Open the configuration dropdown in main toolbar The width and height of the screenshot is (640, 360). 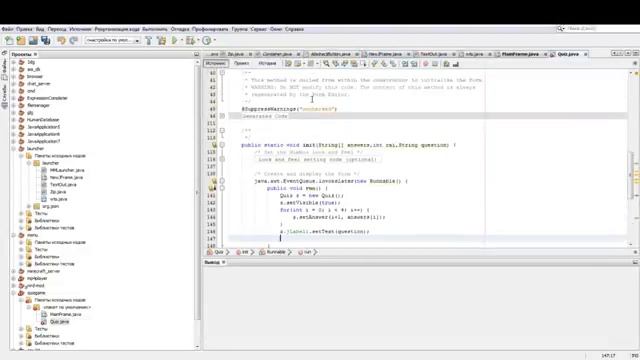click(x=112, y=40)
